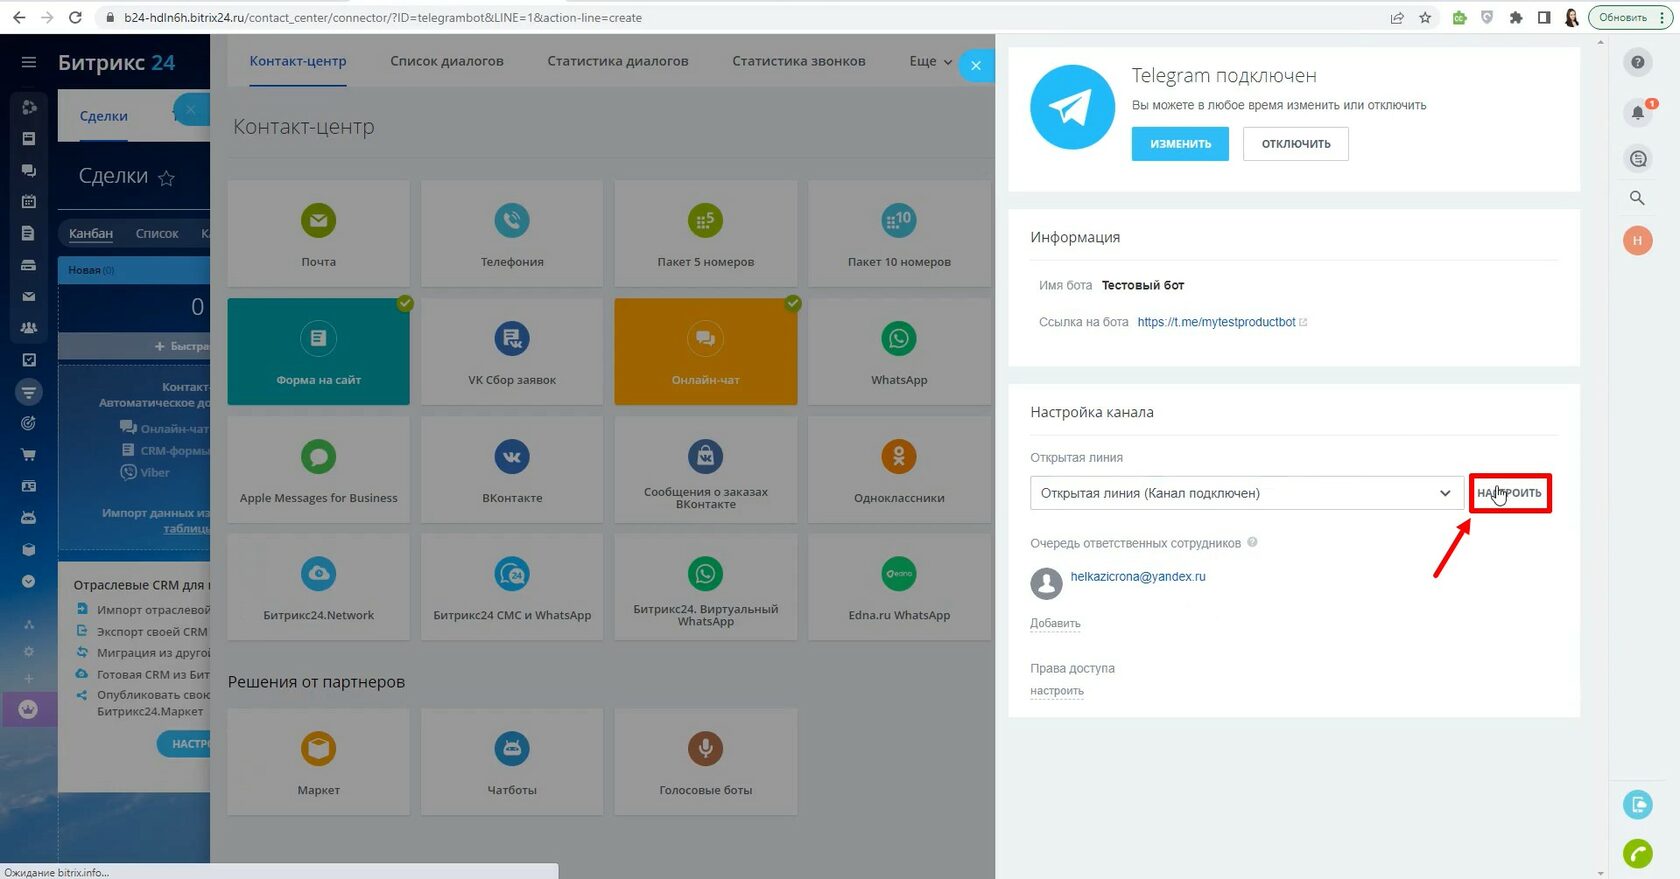Open the feed icon in right sidebar
The height and width of the screenshot is (879, 1680).
point(1637,158)
